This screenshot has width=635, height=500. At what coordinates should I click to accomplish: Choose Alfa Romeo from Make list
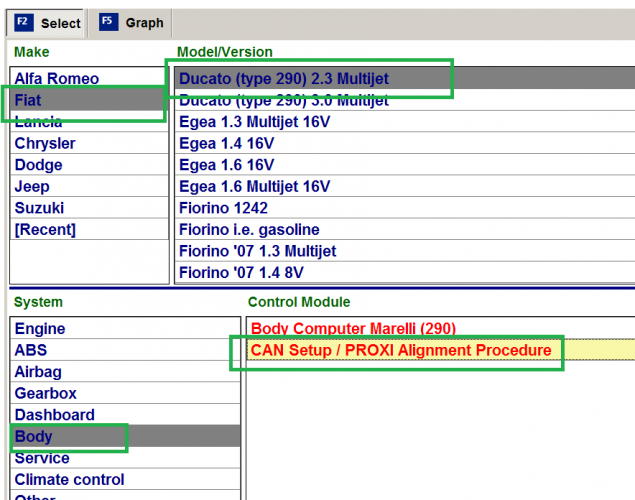pyautogui.click(x=56, y=78)
